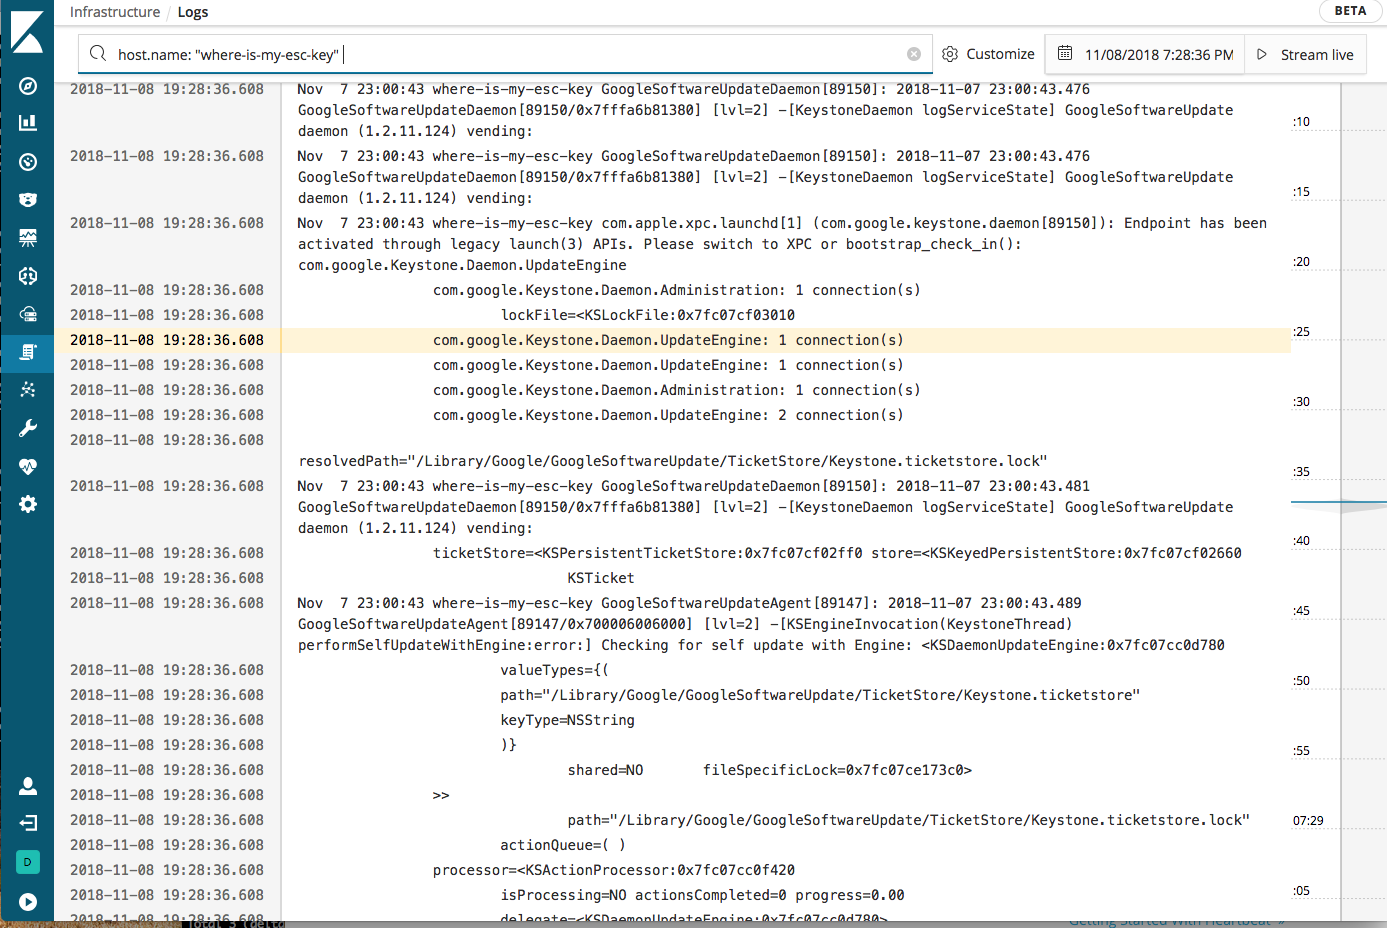Open Management via the sidebar gear icon

pos(28,504)
